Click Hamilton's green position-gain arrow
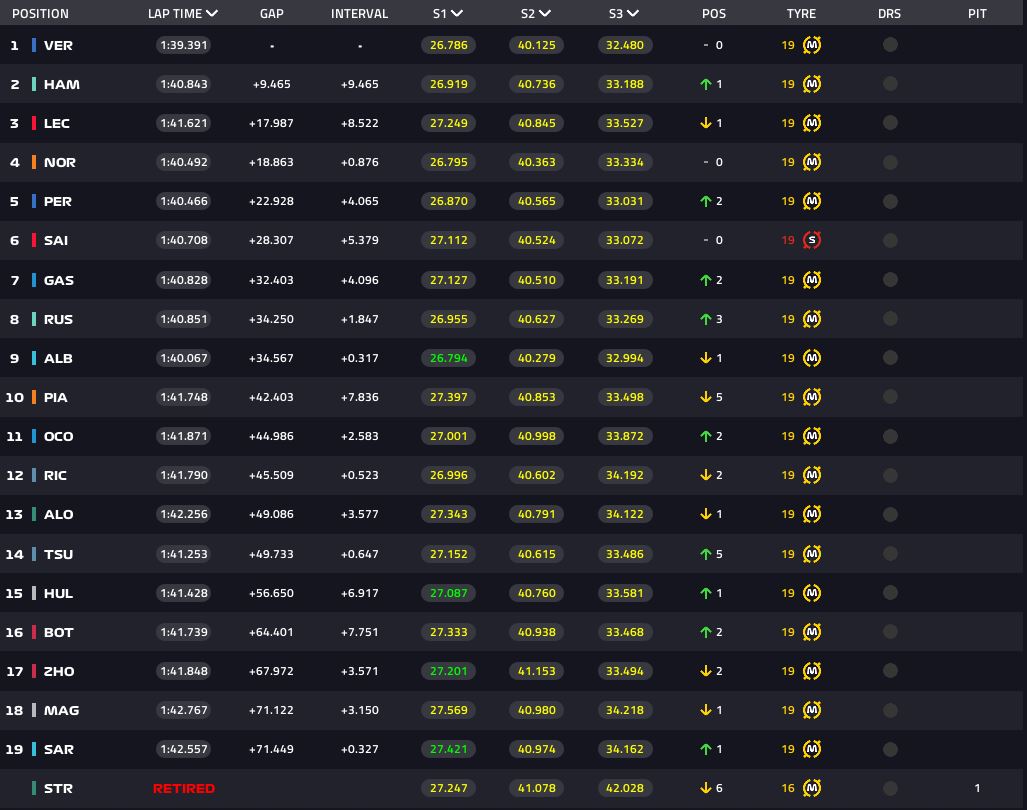The height and width of the screenshot is (810, 1027). [706, 84]
